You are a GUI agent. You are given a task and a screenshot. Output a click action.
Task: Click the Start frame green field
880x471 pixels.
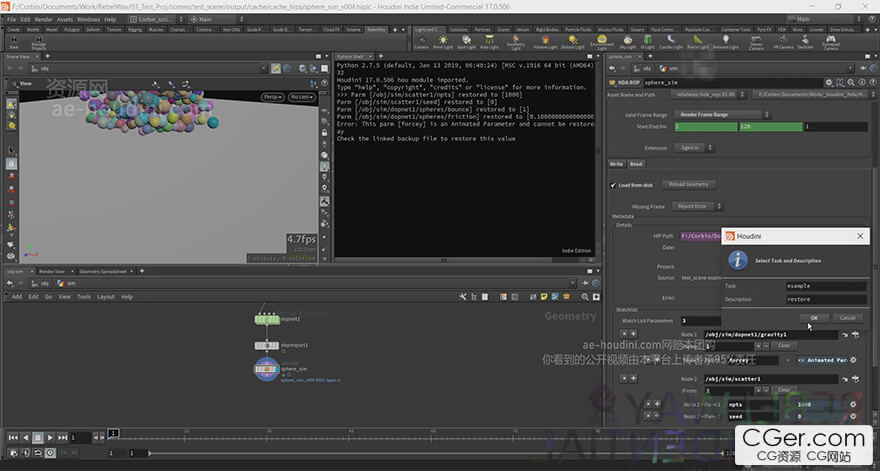705,127
